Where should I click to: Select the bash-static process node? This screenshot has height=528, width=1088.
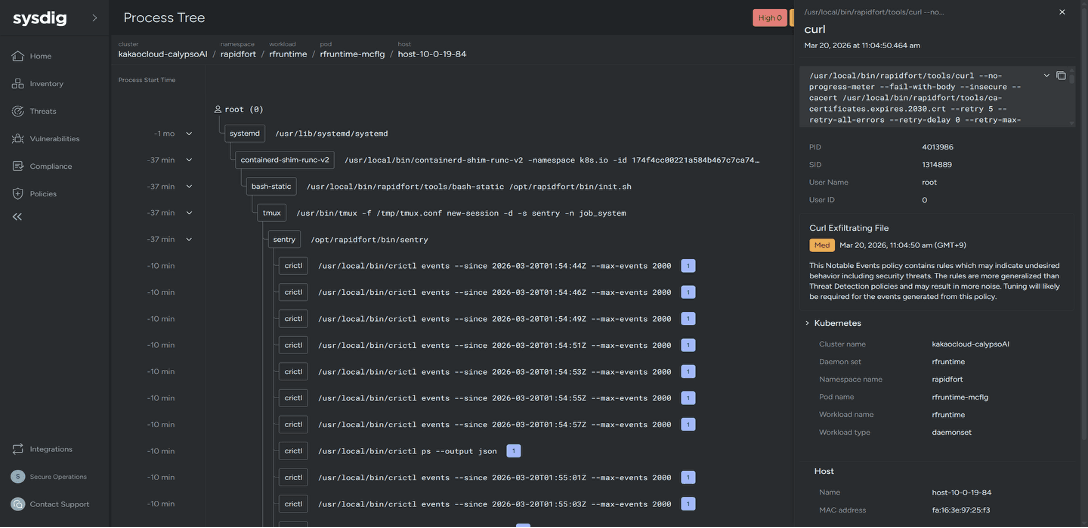coord(271,187)
